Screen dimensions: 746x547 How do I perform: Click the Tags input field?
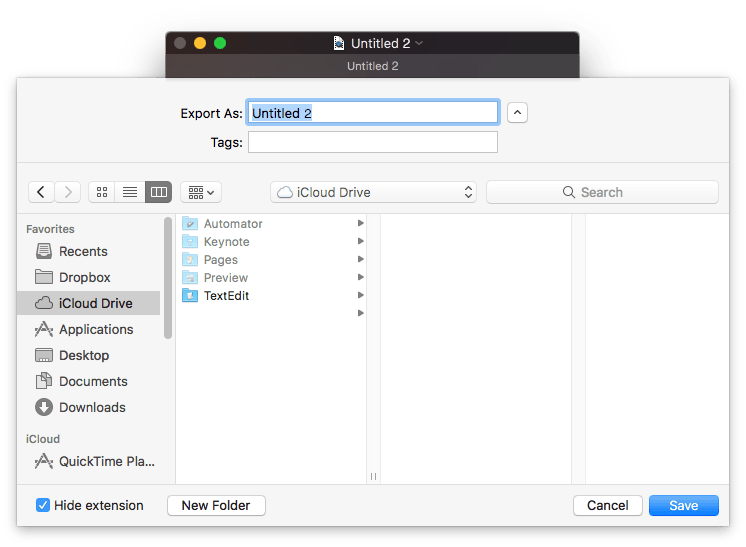(373, 142)
